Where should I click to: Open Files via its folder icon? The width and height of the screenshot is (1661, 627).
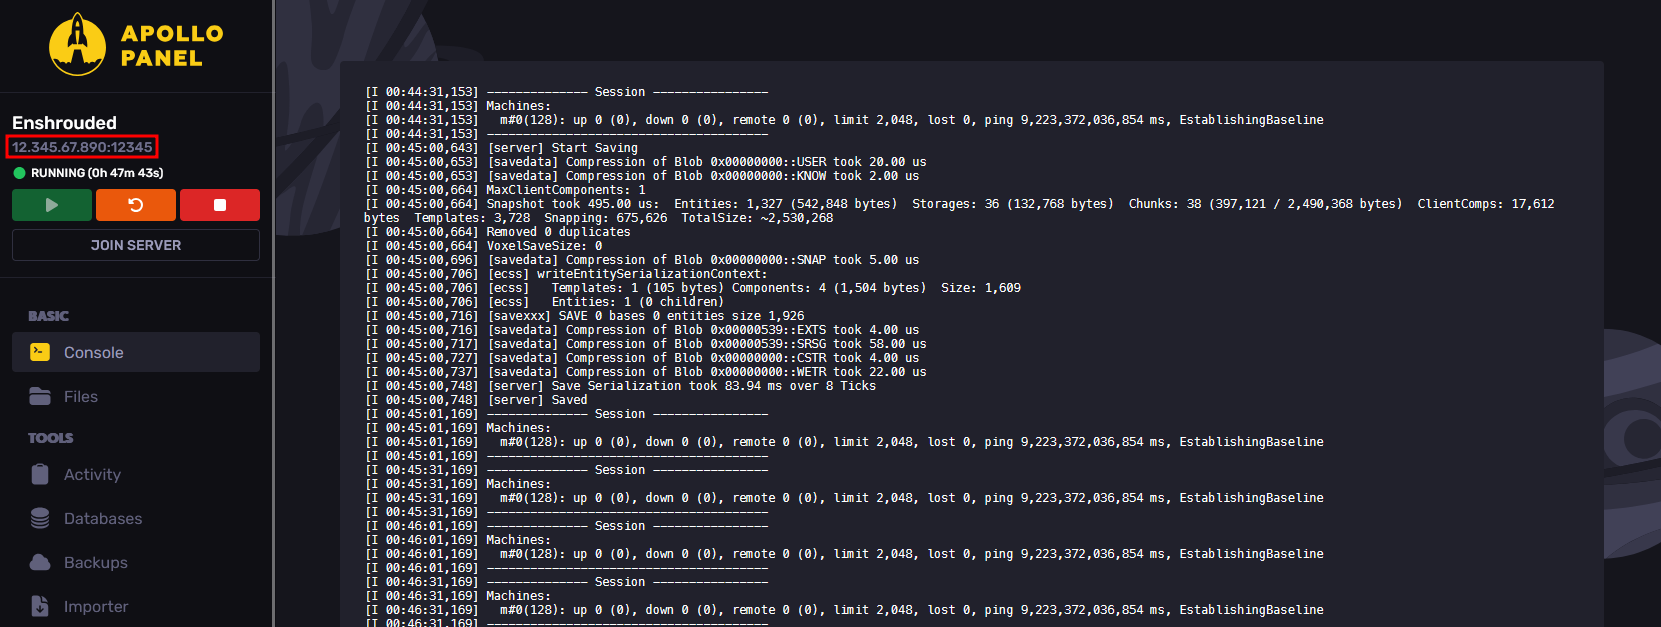[x=40, y=396]
